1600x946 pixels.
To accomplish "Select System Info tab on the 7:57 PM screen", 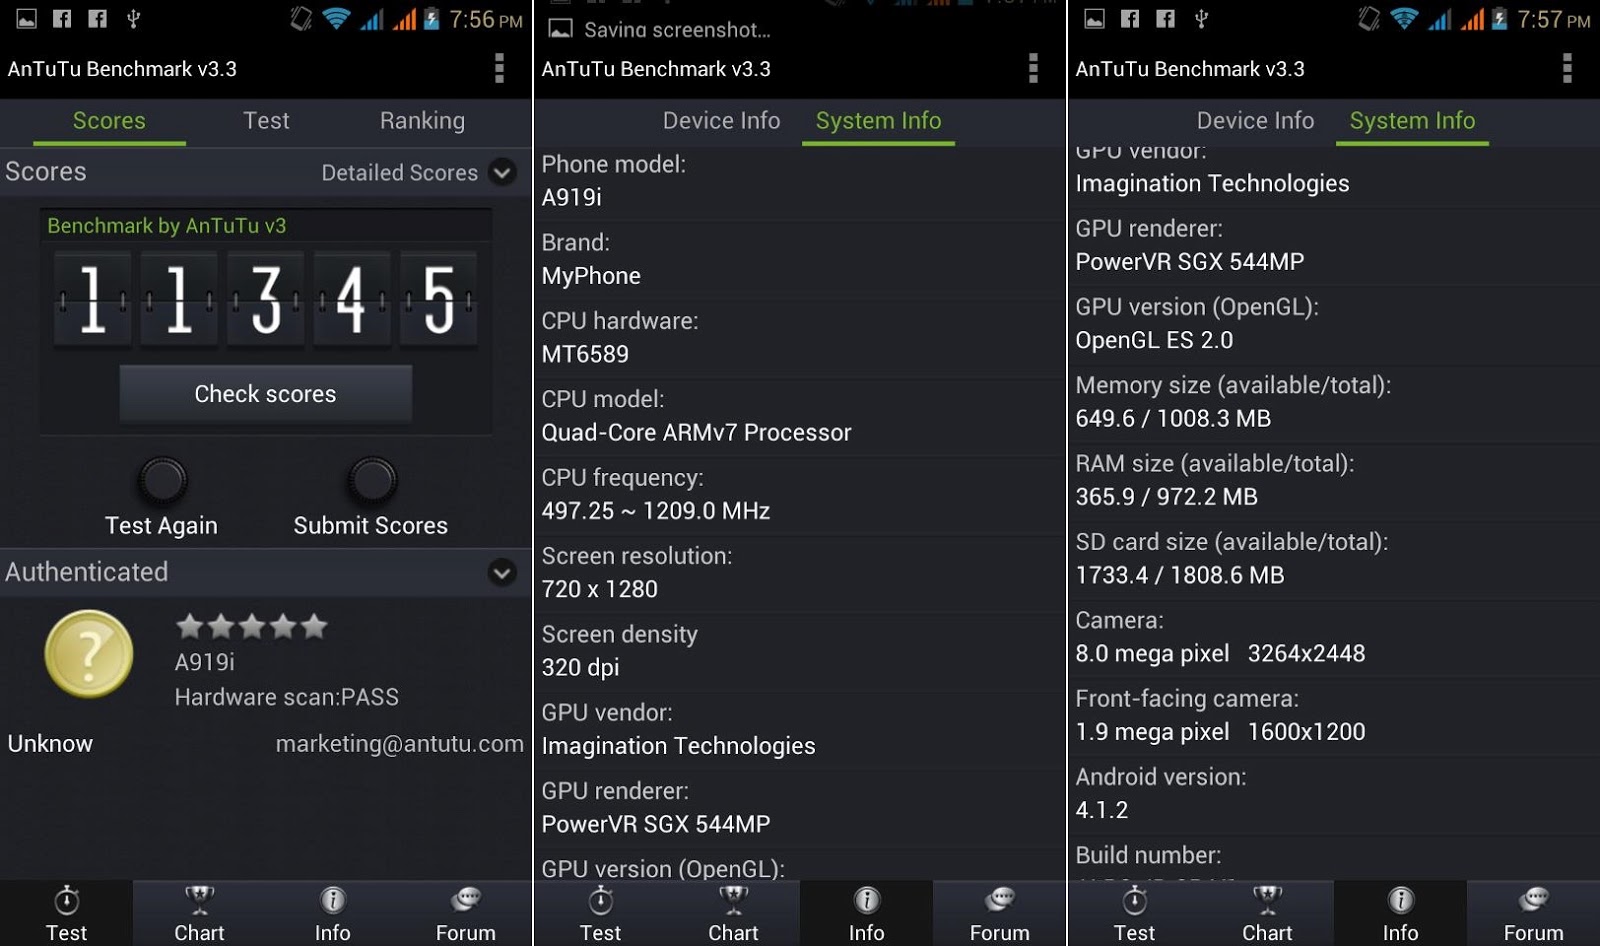I will coord(1412,121).
